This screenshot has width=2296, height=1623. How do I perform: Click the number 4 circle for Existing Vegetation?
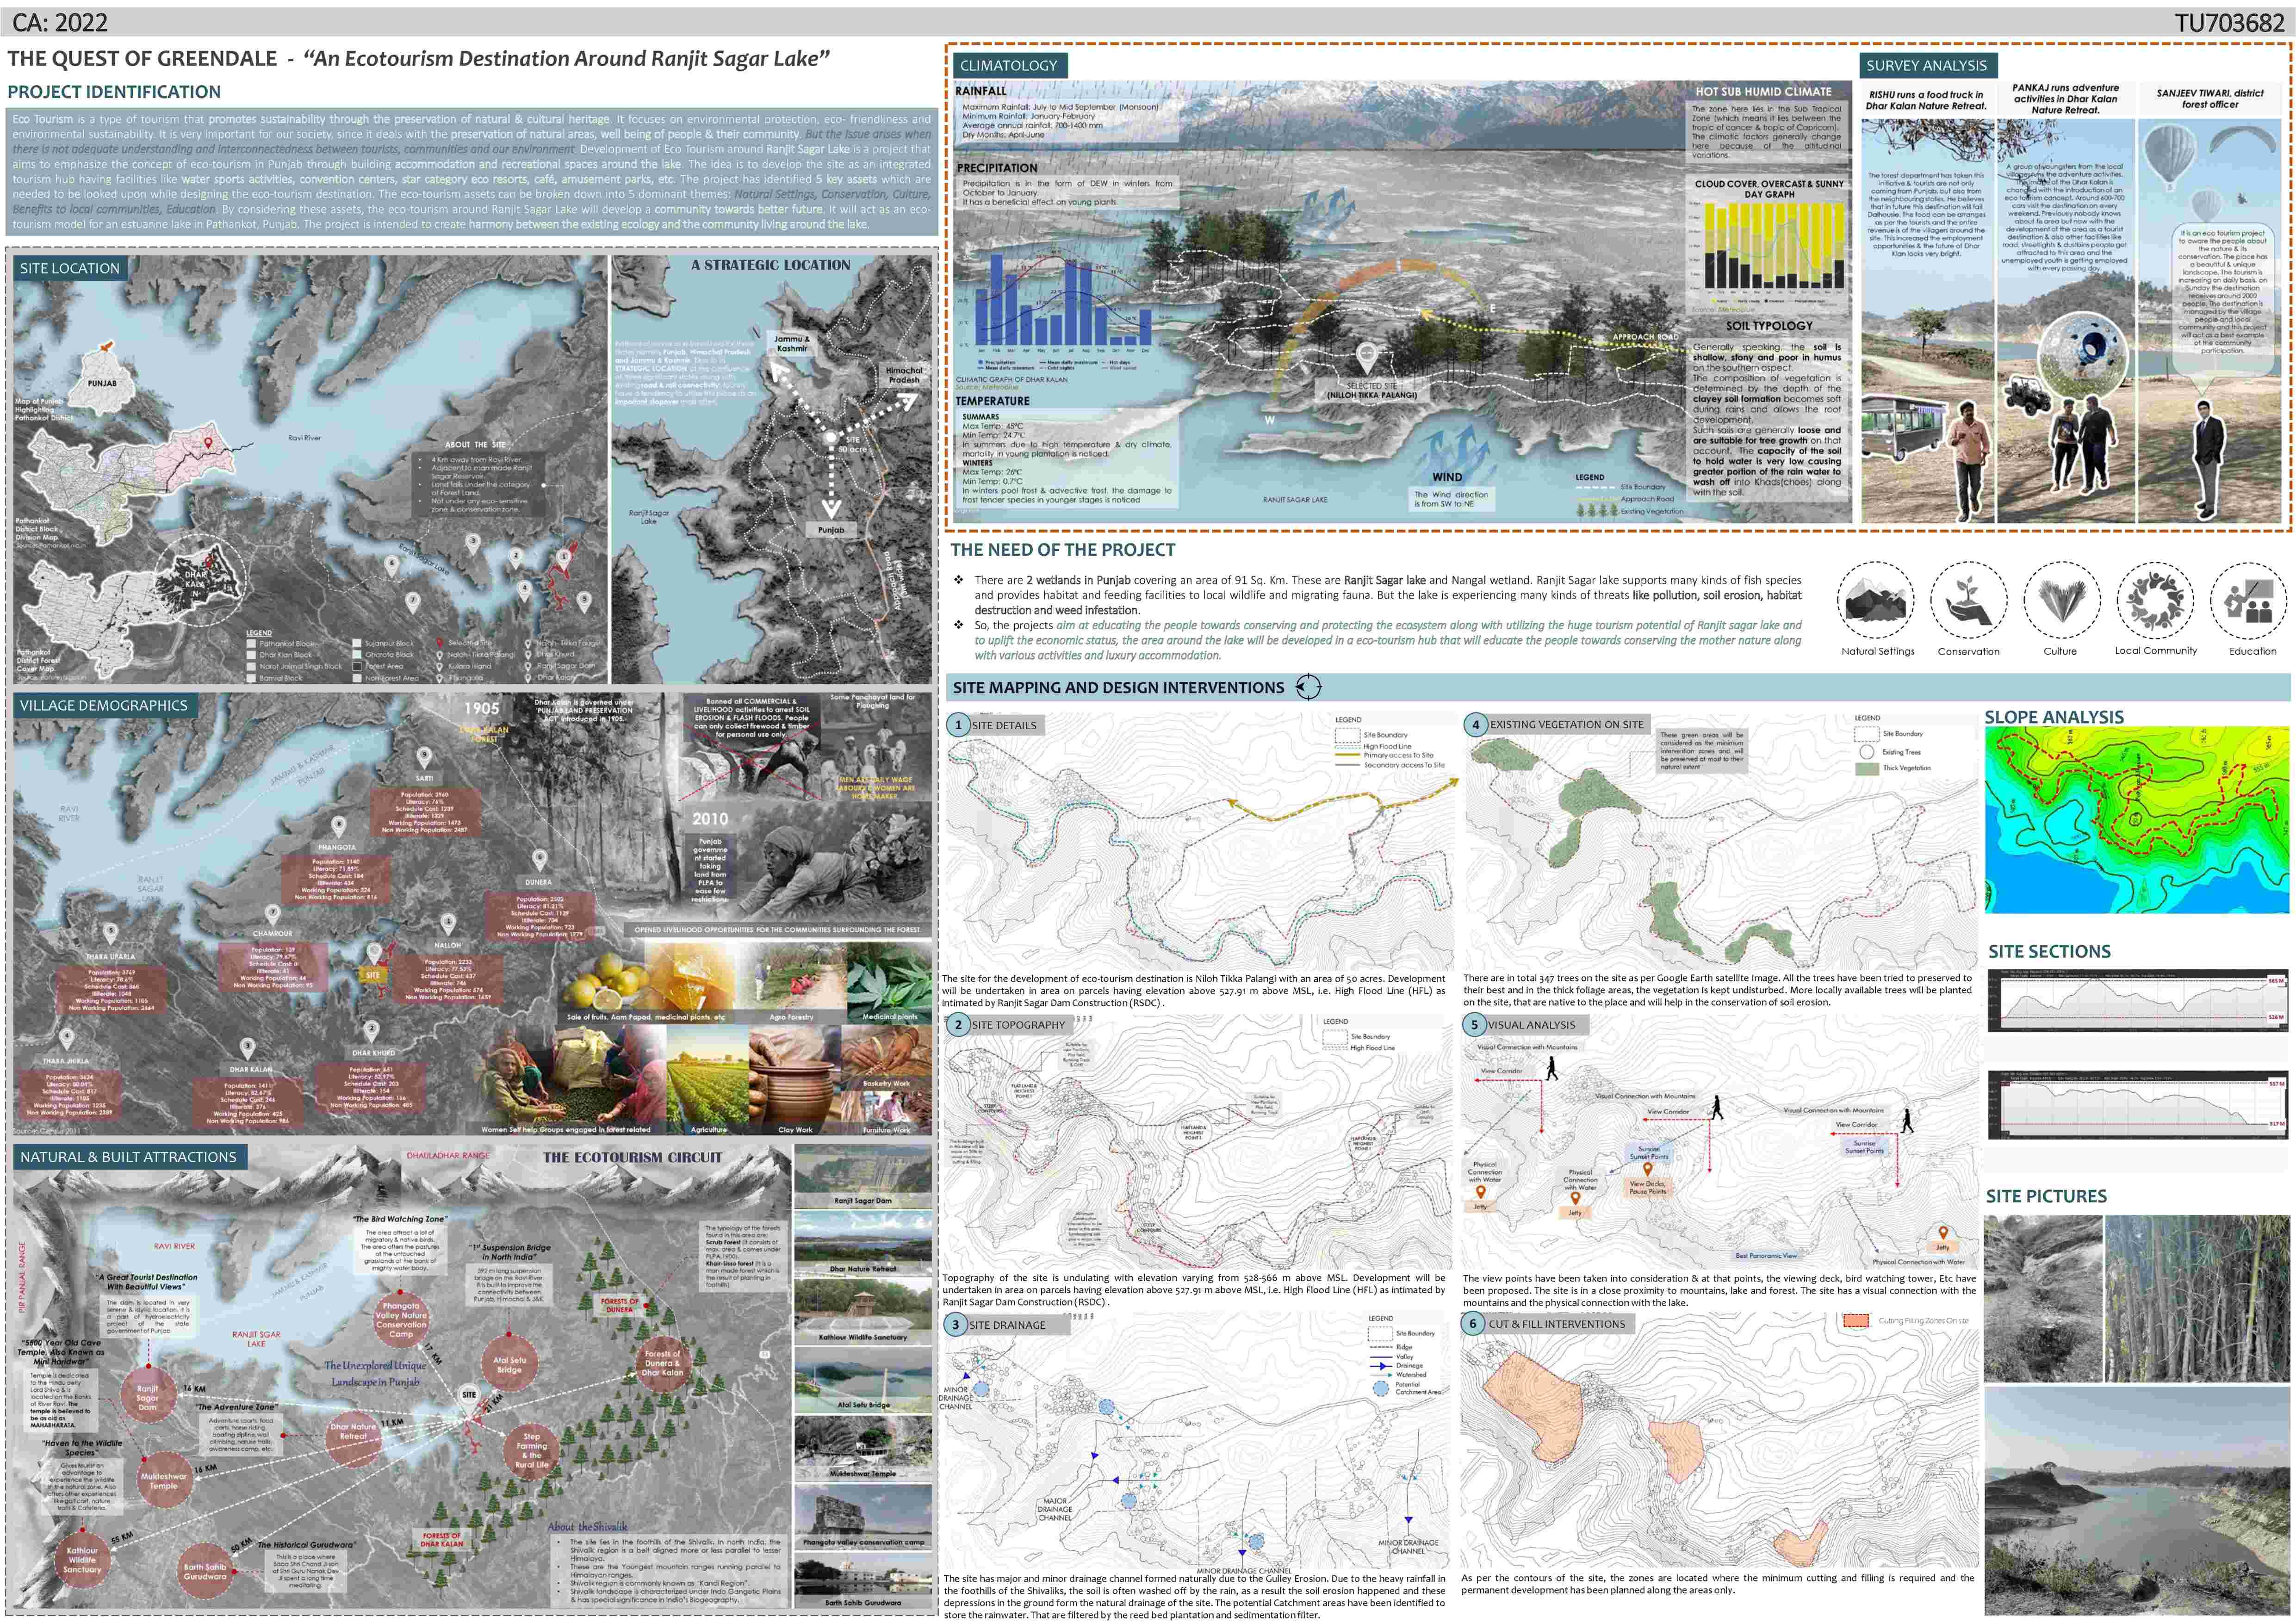pos(1476,725)
